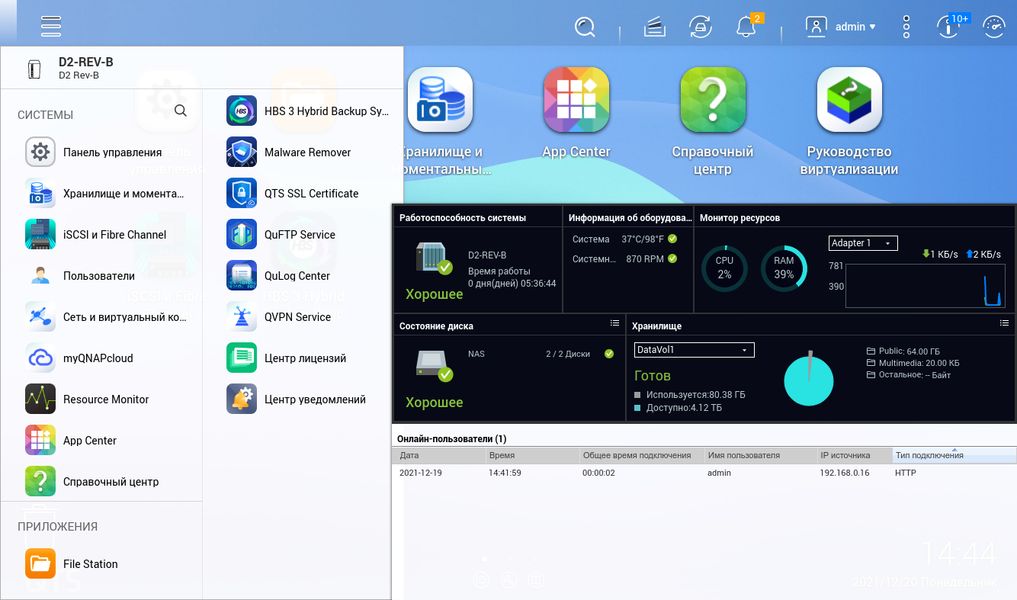Click the File Station folder icon
Screen dimensions: 1017x600
40,564
